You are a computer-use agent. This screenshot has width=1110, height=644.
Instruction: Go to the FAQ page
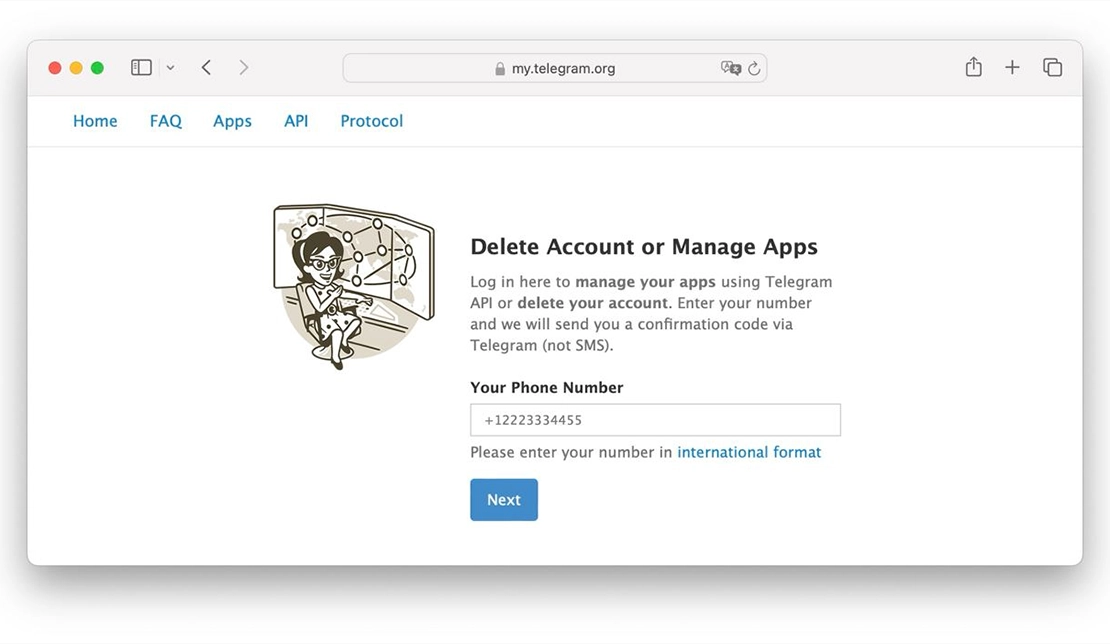pyautogui.click(x=166, y=121)
